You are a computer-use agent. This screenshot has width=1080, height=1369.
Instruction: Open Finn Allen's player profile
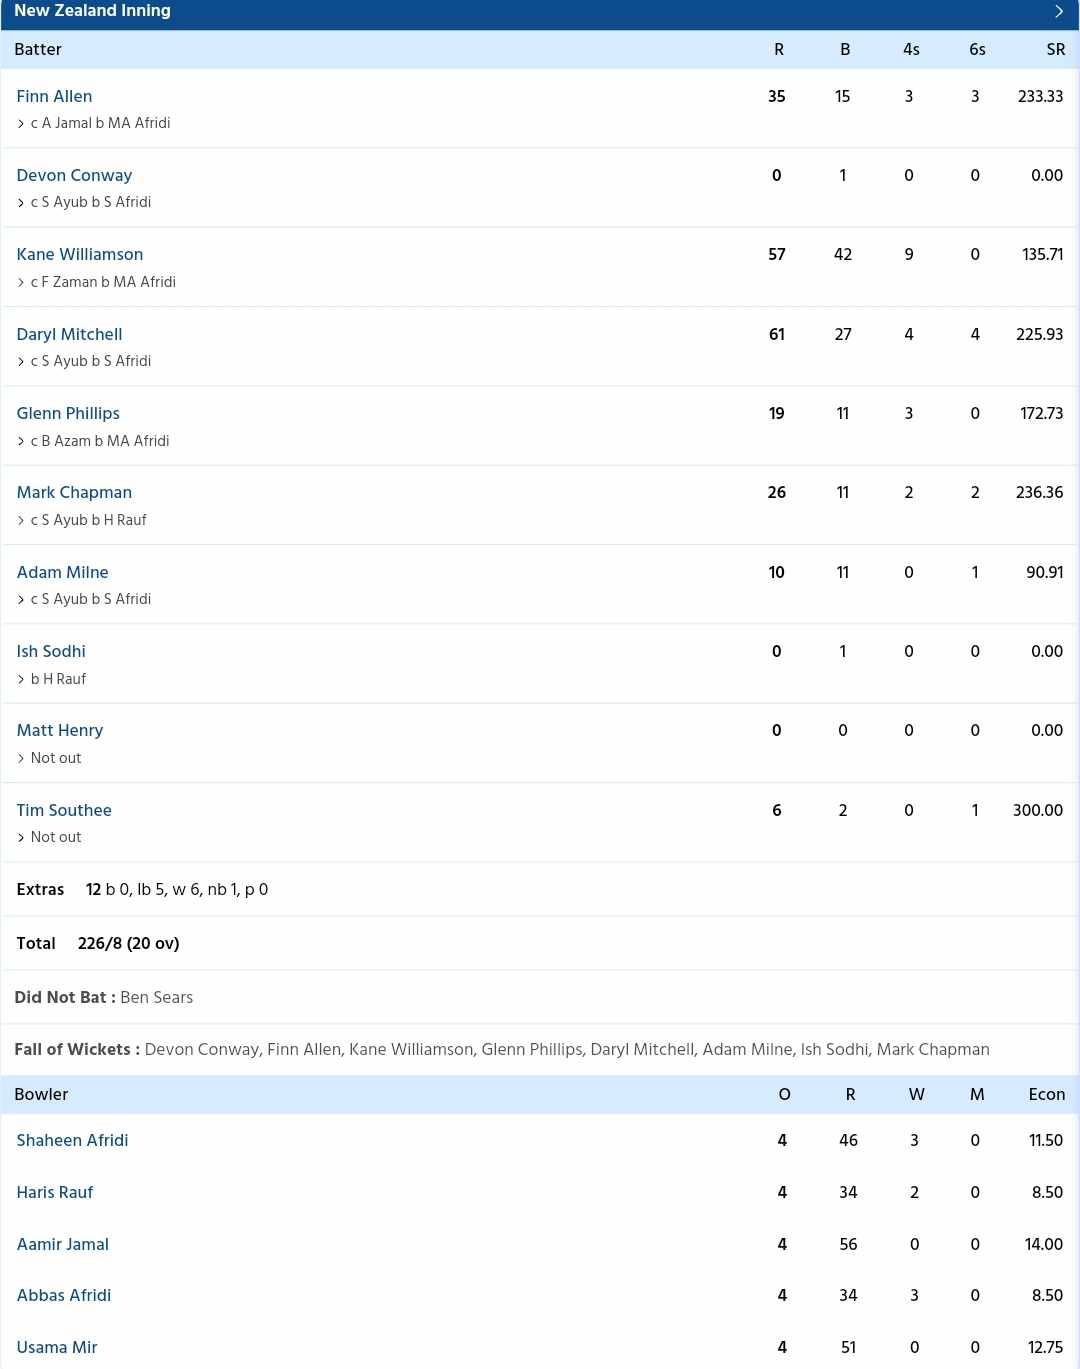(x=54, y=96)
